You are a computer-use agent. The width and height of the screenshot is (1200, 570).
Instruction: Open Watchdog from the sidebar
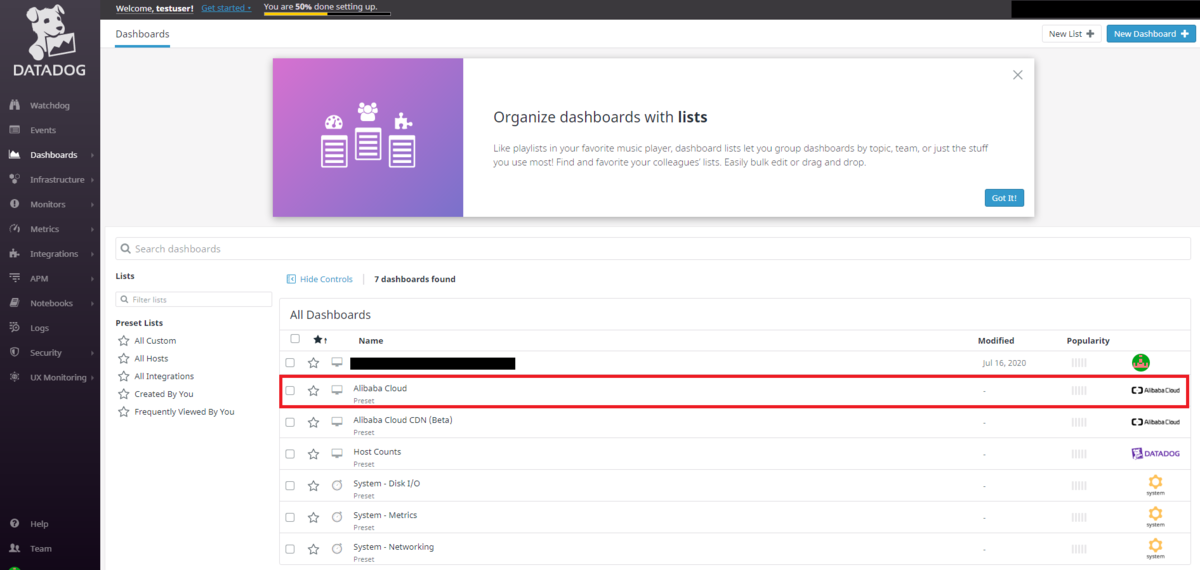50,105
